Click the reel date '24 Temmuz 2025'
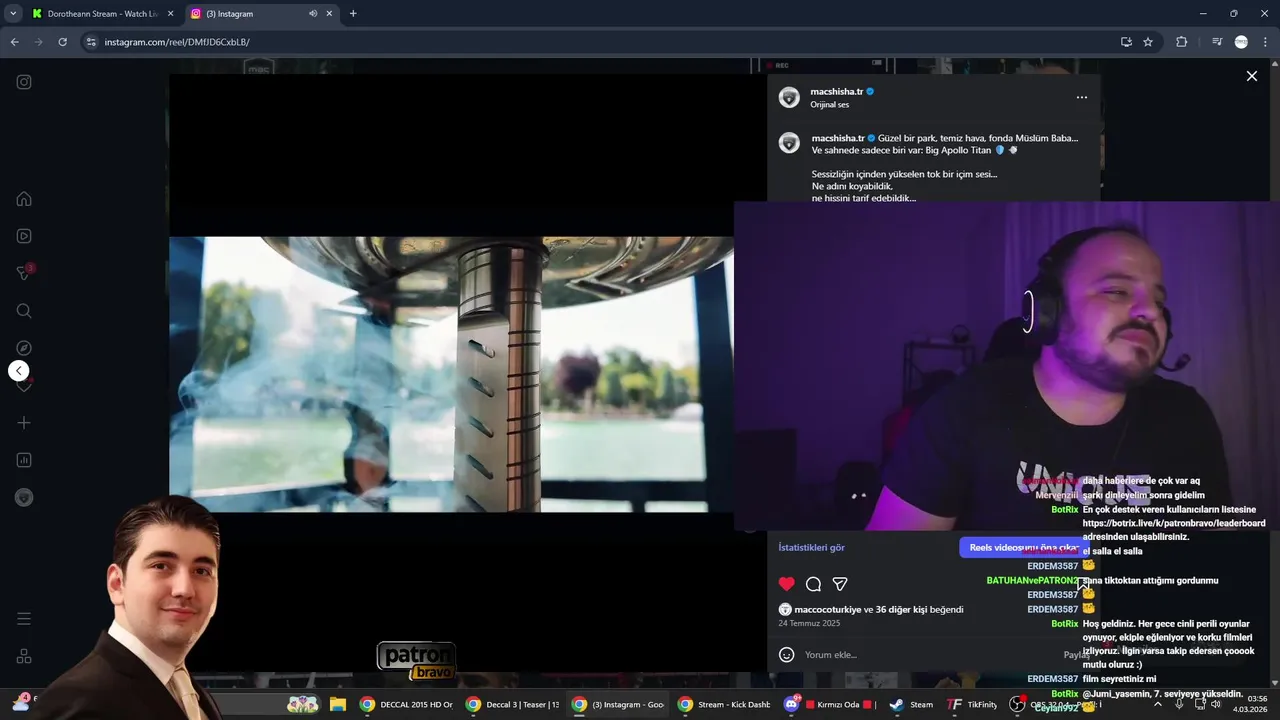This screenshot has height=720, width=1280. (809, 623)
